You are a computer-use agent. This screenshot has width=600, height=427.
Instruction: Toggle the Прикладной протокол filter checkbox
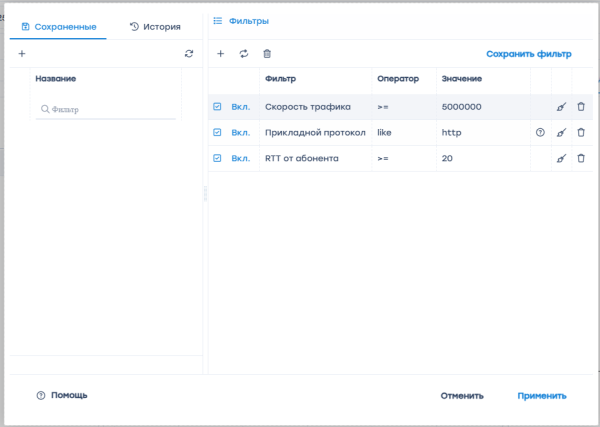pyautogui.click(x=217, y=132)
